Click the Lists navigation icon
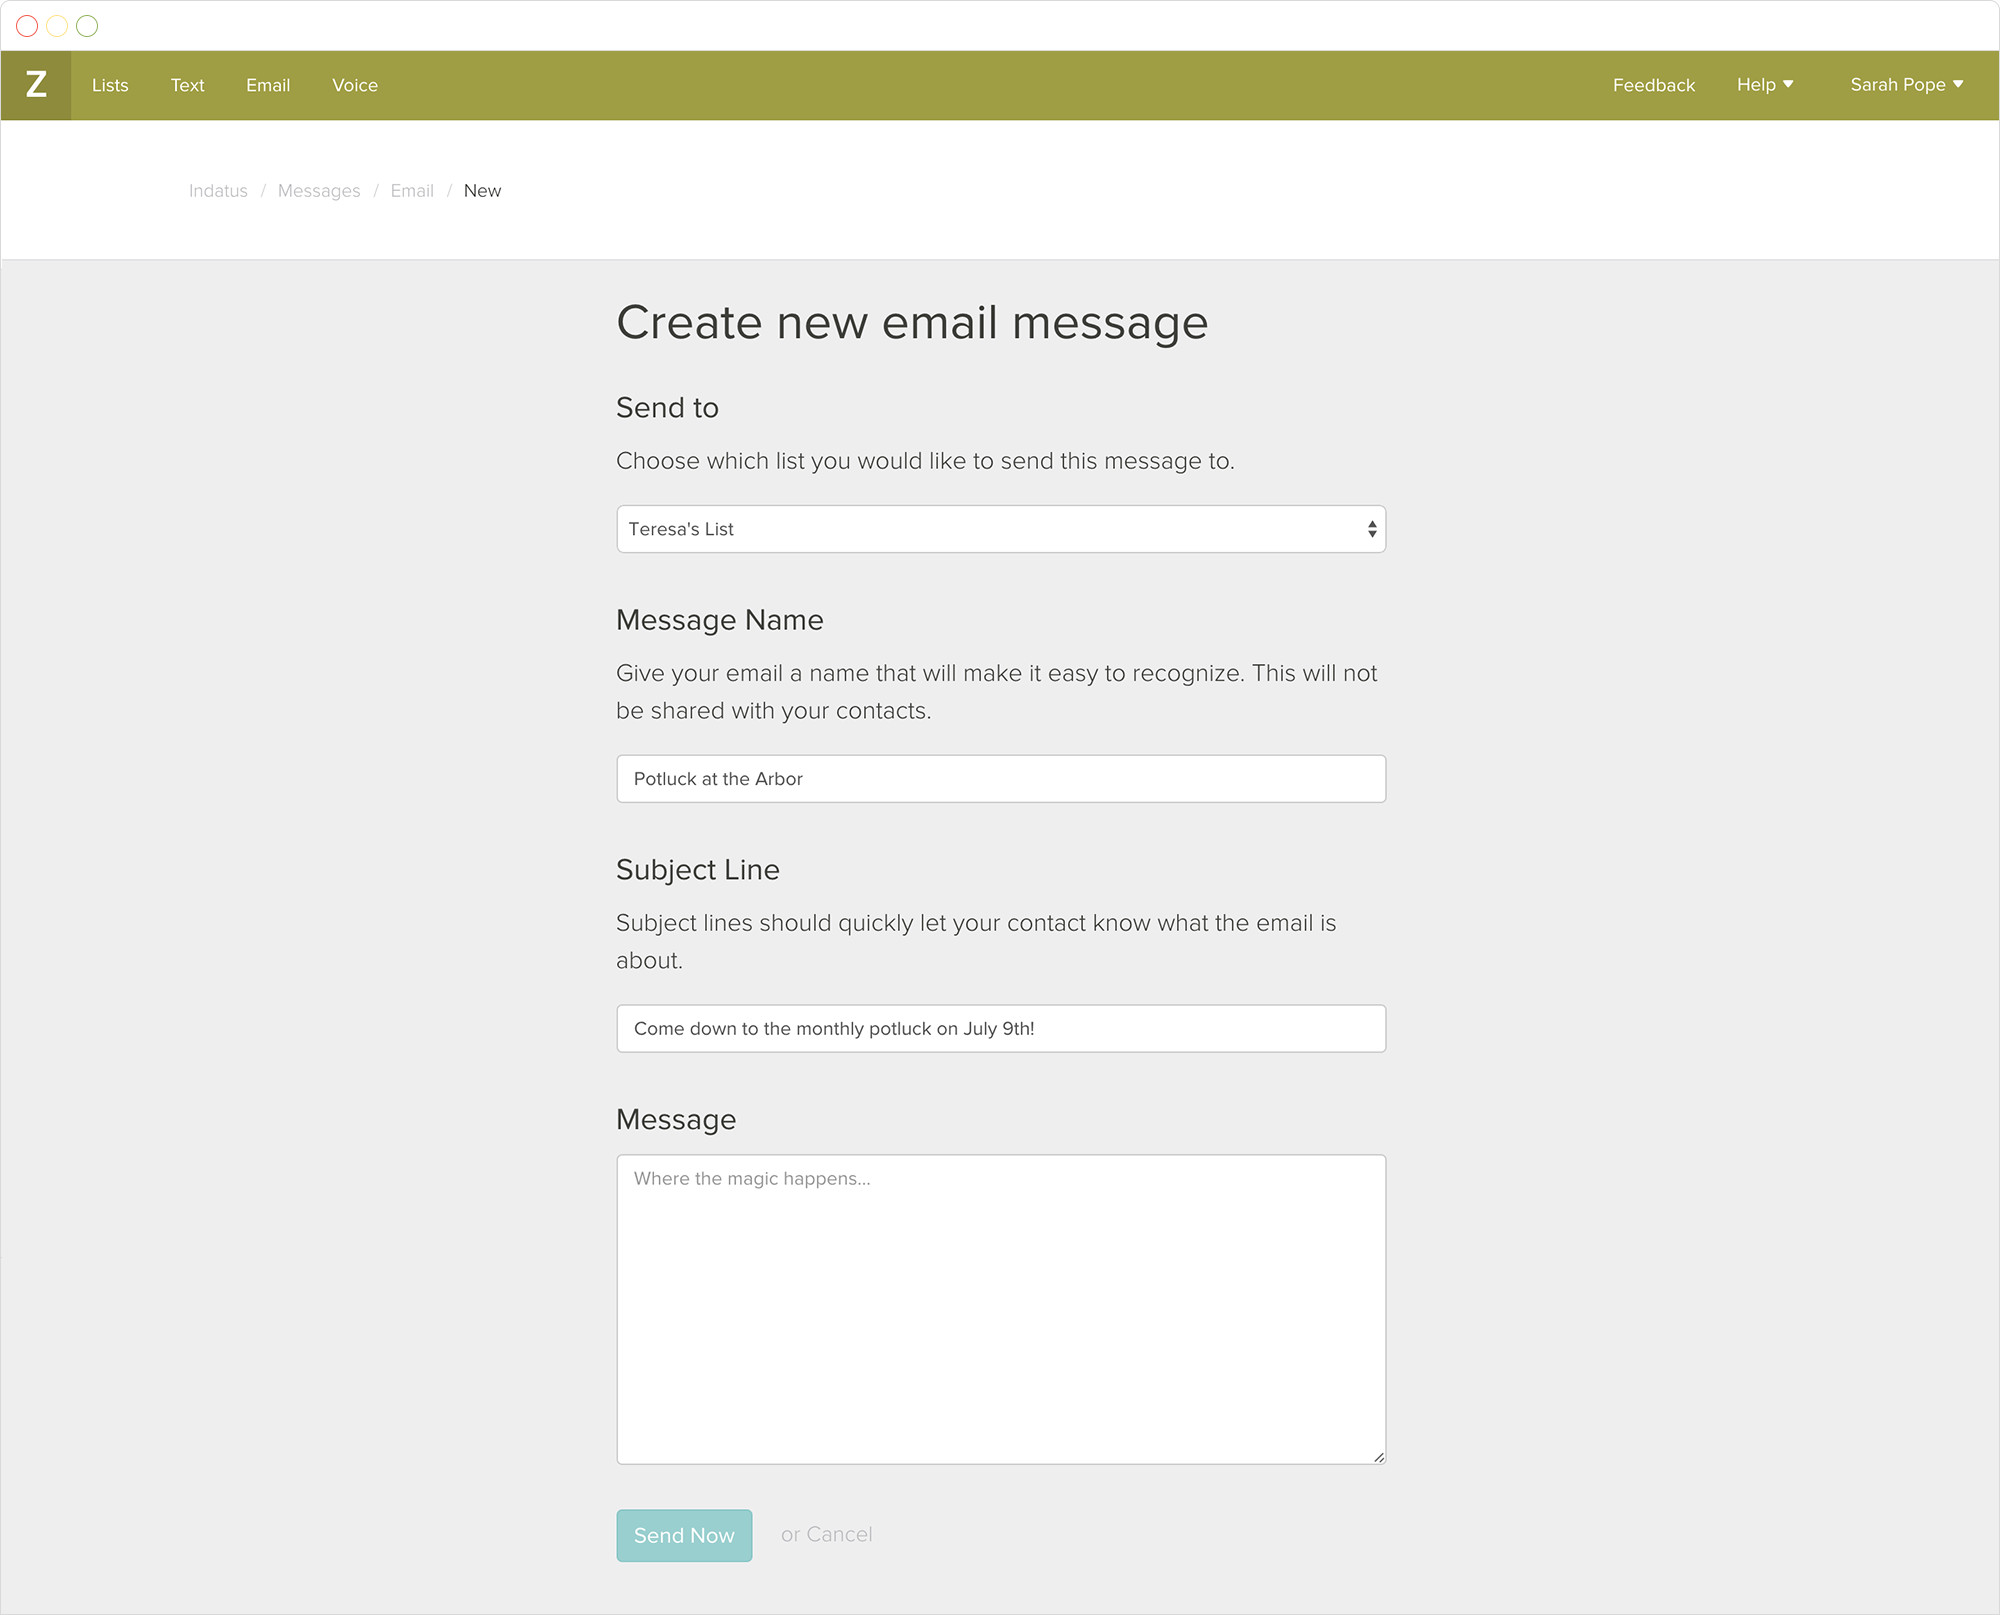The height and width of the screenshot is (1615, 2000). [110, 84]
